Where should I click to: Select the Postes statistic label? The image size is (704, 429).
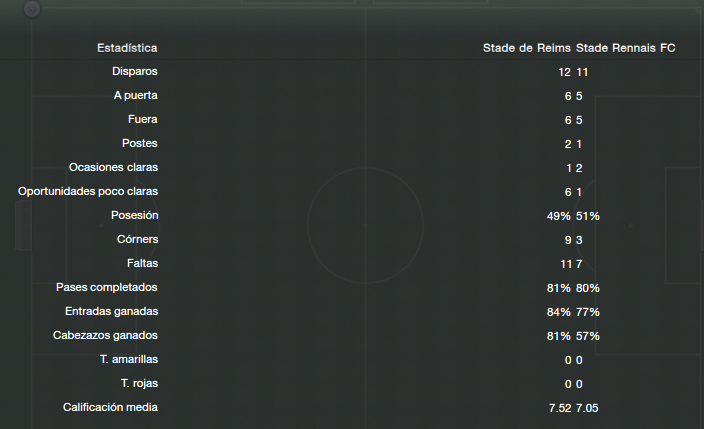140,143
